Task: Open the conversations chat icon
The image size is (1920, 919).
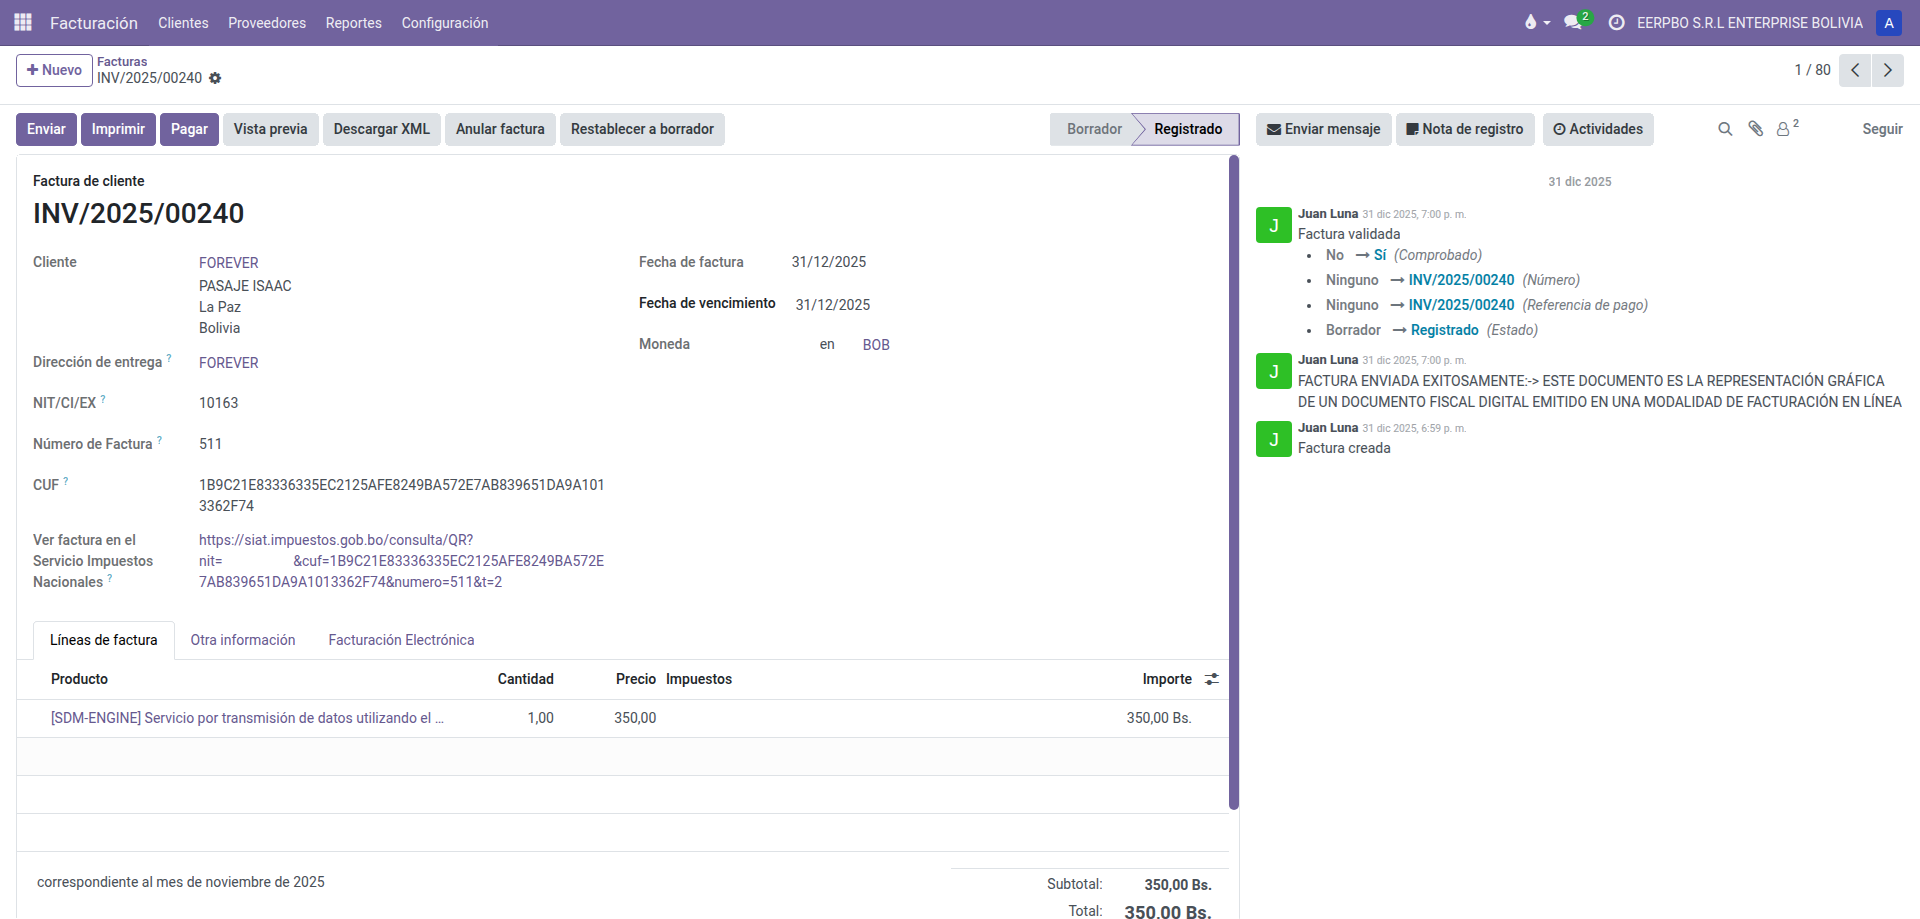Action: tap(1574, 22)
